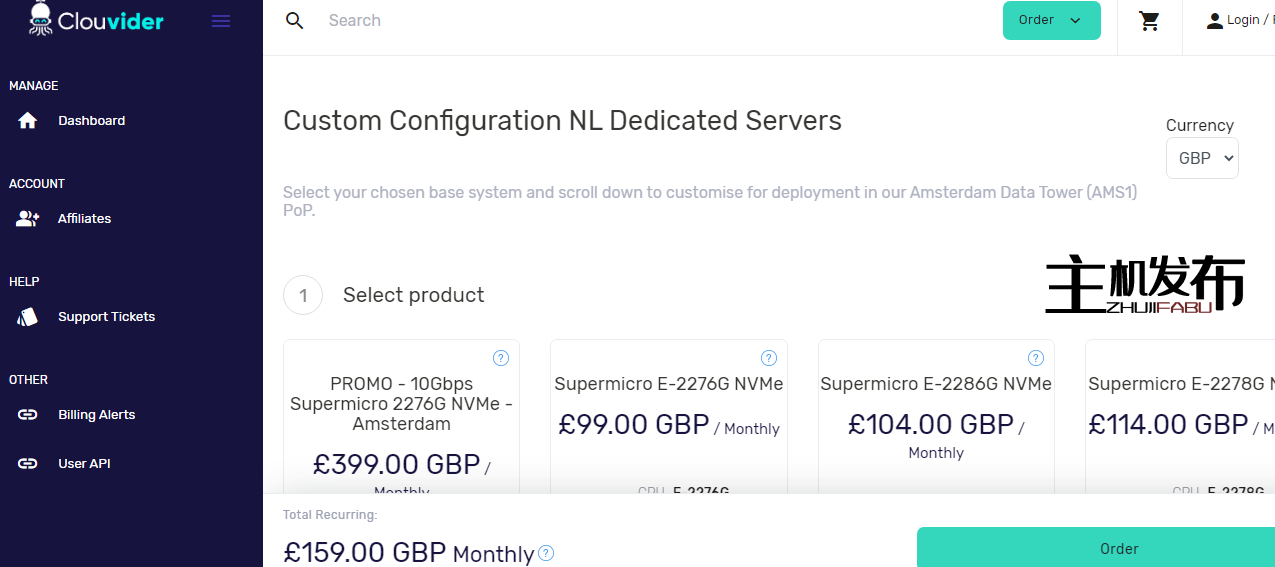
Task: Select the Supermicro E-2276G NVMe product
Action: [668, 420]
